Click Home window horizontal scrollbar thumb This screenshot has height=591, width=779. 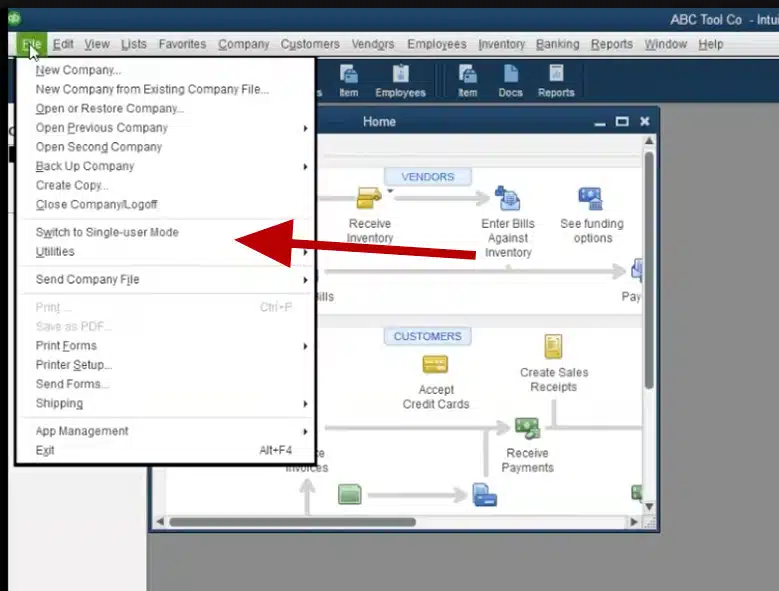[293, 522]
